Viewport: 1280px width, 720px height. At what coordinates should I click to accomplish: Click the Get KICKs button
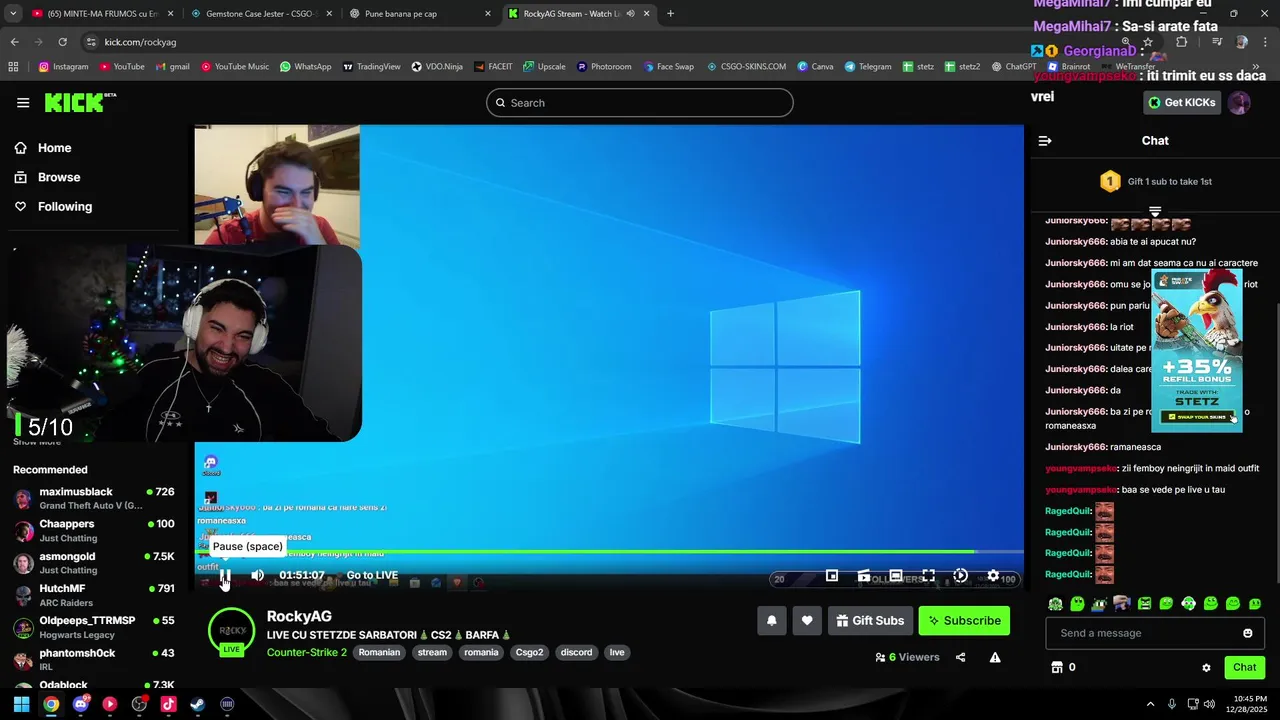tap(1182, 102)
